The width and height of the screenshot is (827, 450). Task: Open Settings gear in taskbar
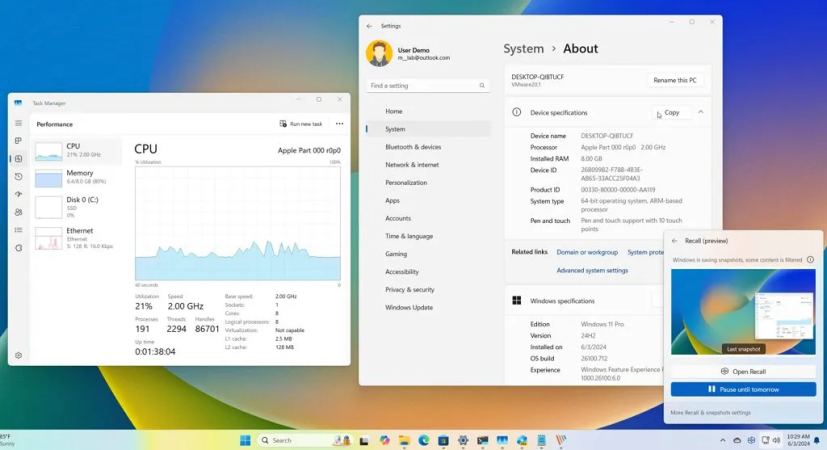[463, 441]
